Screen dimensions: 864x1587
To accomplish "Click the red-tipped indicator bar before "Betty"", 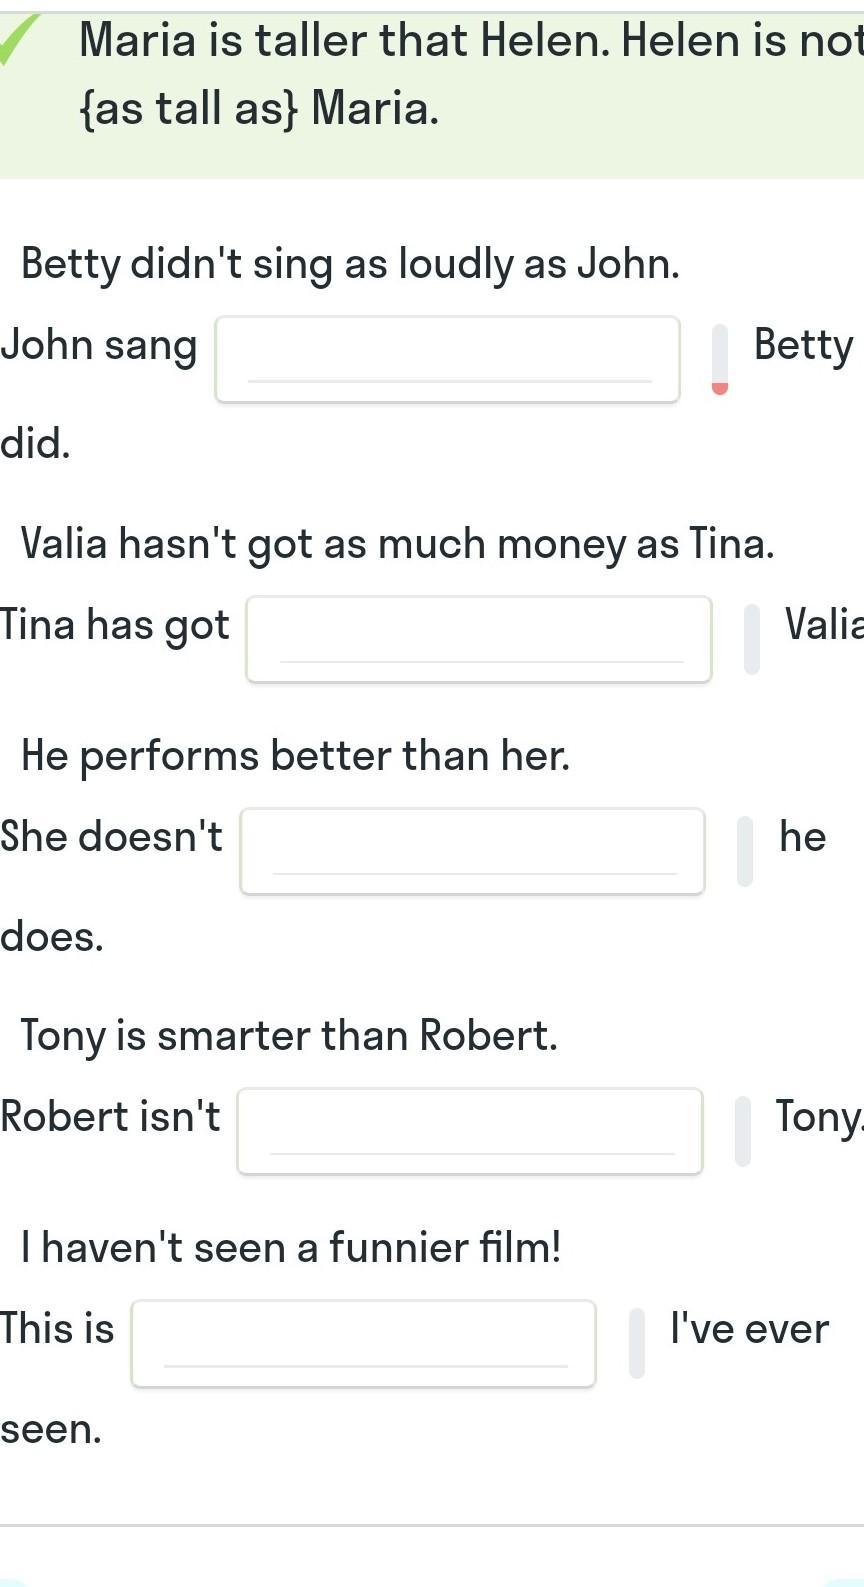I will [720, 359].
